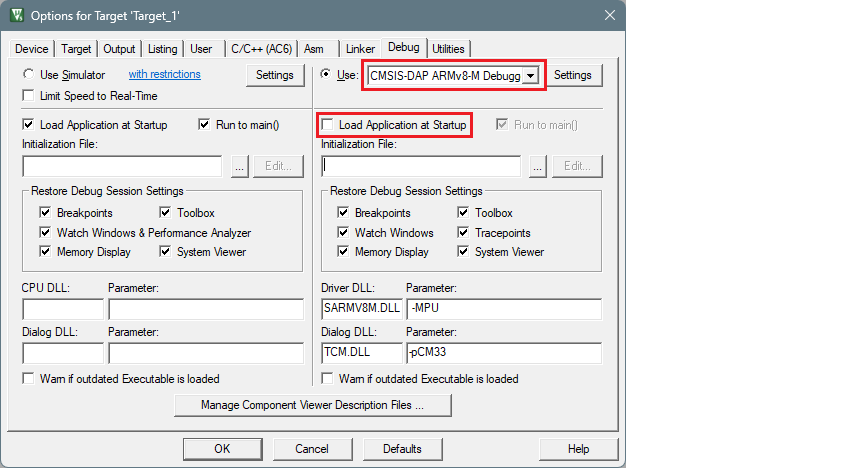Viewport: 852px width, 468px height.
Task: Toggle simulator Load Application at Startup
Action: tap(28, 124)
